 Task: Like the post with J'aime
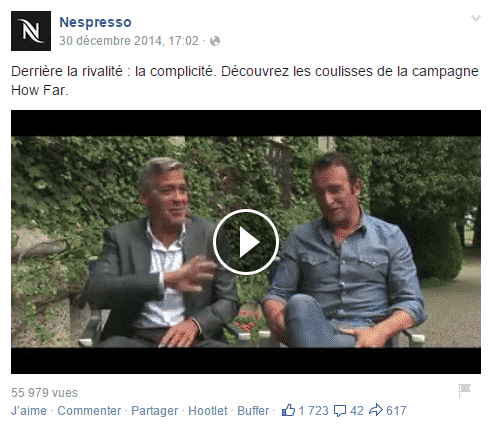pyautogui.click(x=29, y=411)
